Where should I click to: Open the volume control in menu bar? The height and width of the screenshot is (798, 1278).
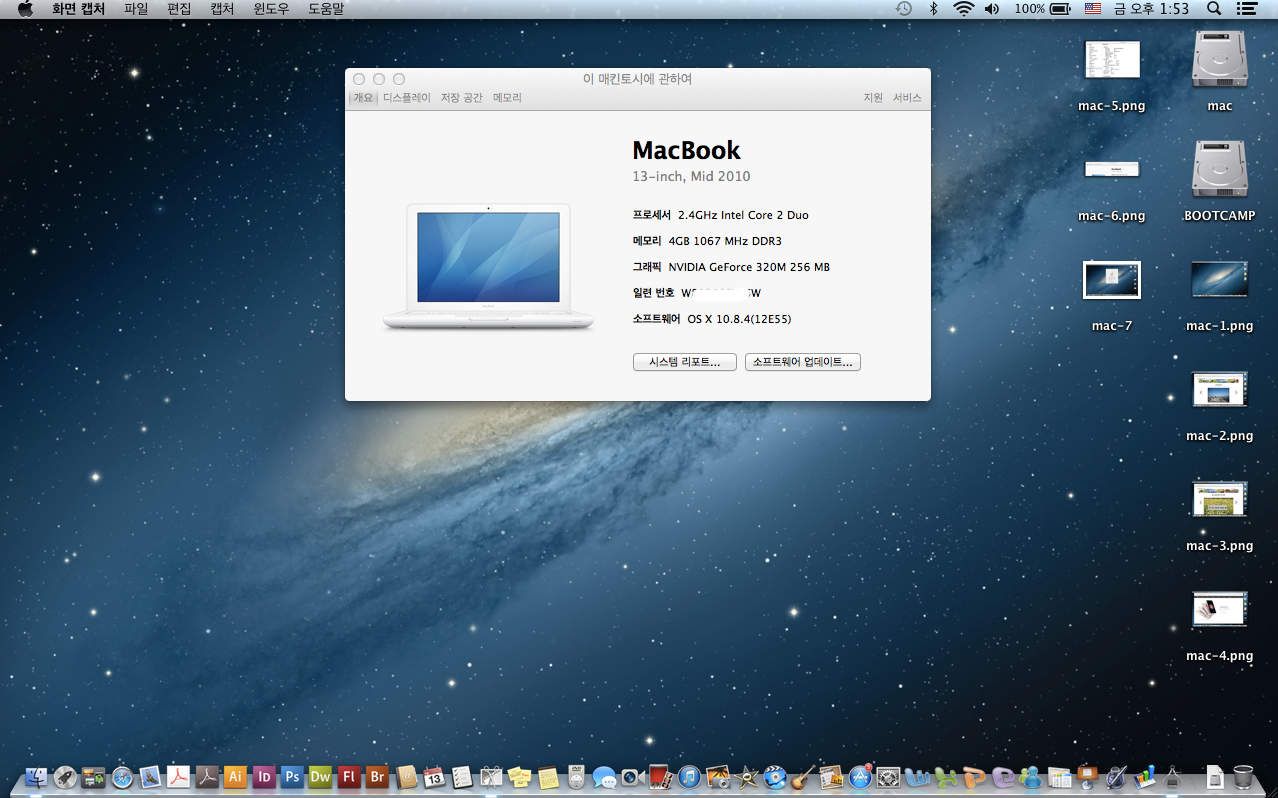[x=991, y=9]
